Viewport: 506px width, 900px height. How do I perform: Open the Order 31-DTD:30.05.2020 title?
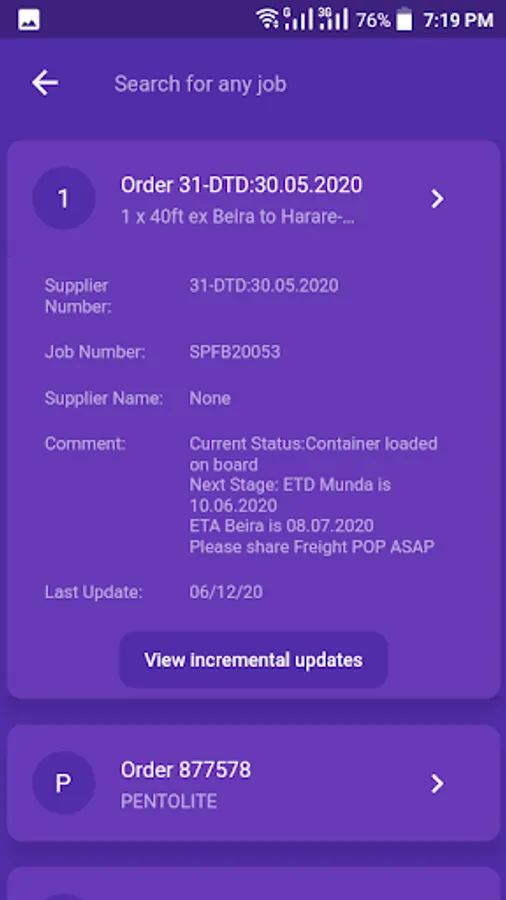coord(241,185)
